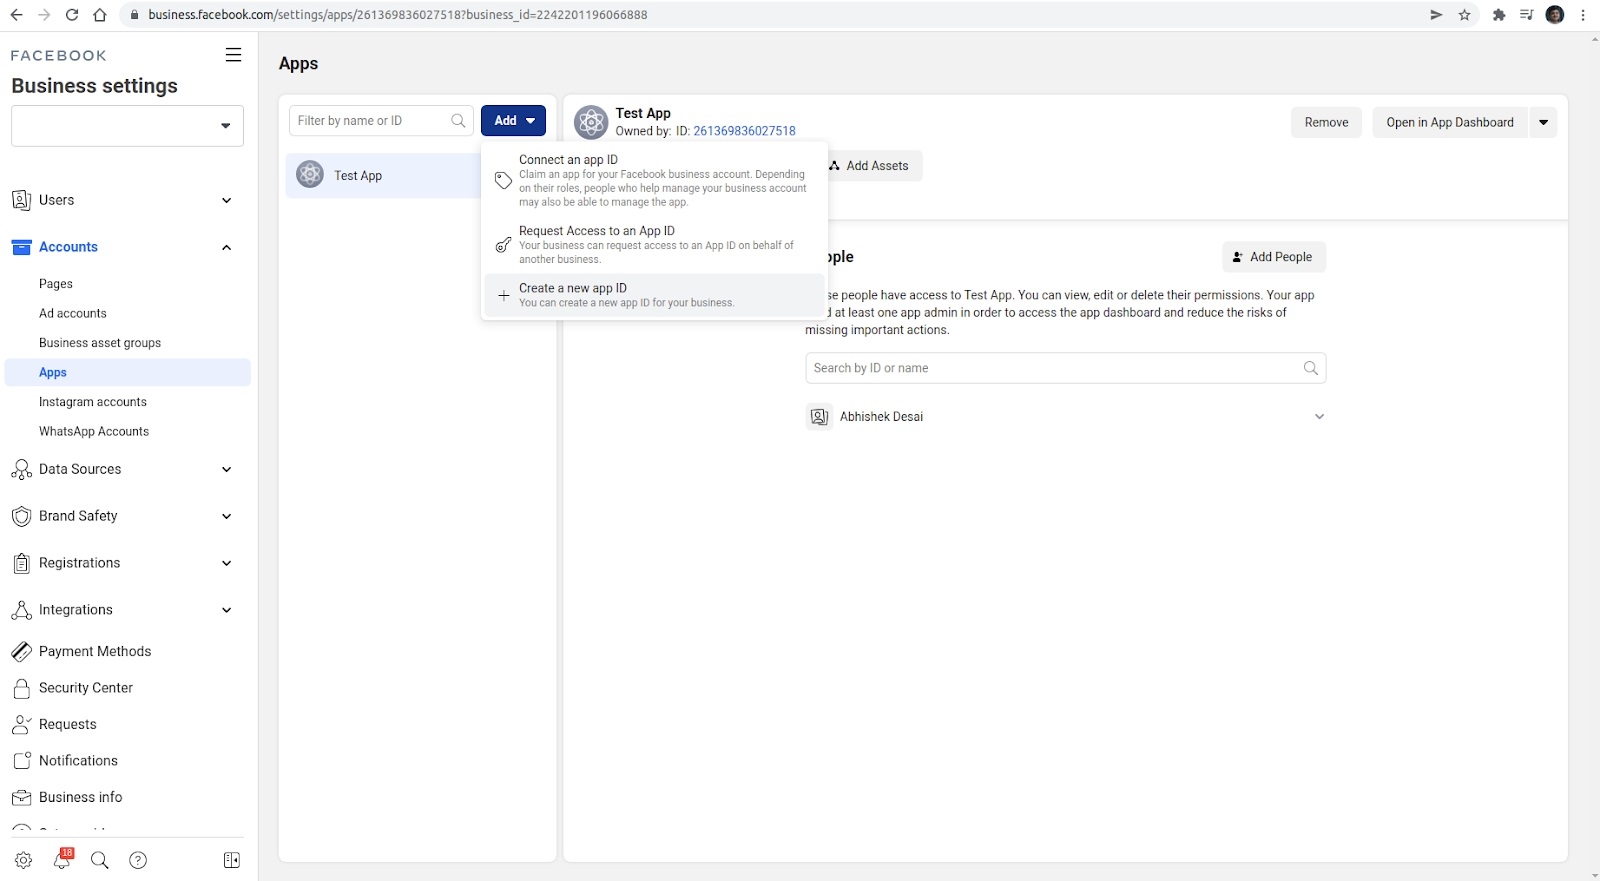The image size is (1600, 881).
Task: Reload the page in the browser
Action: (72, 15)
